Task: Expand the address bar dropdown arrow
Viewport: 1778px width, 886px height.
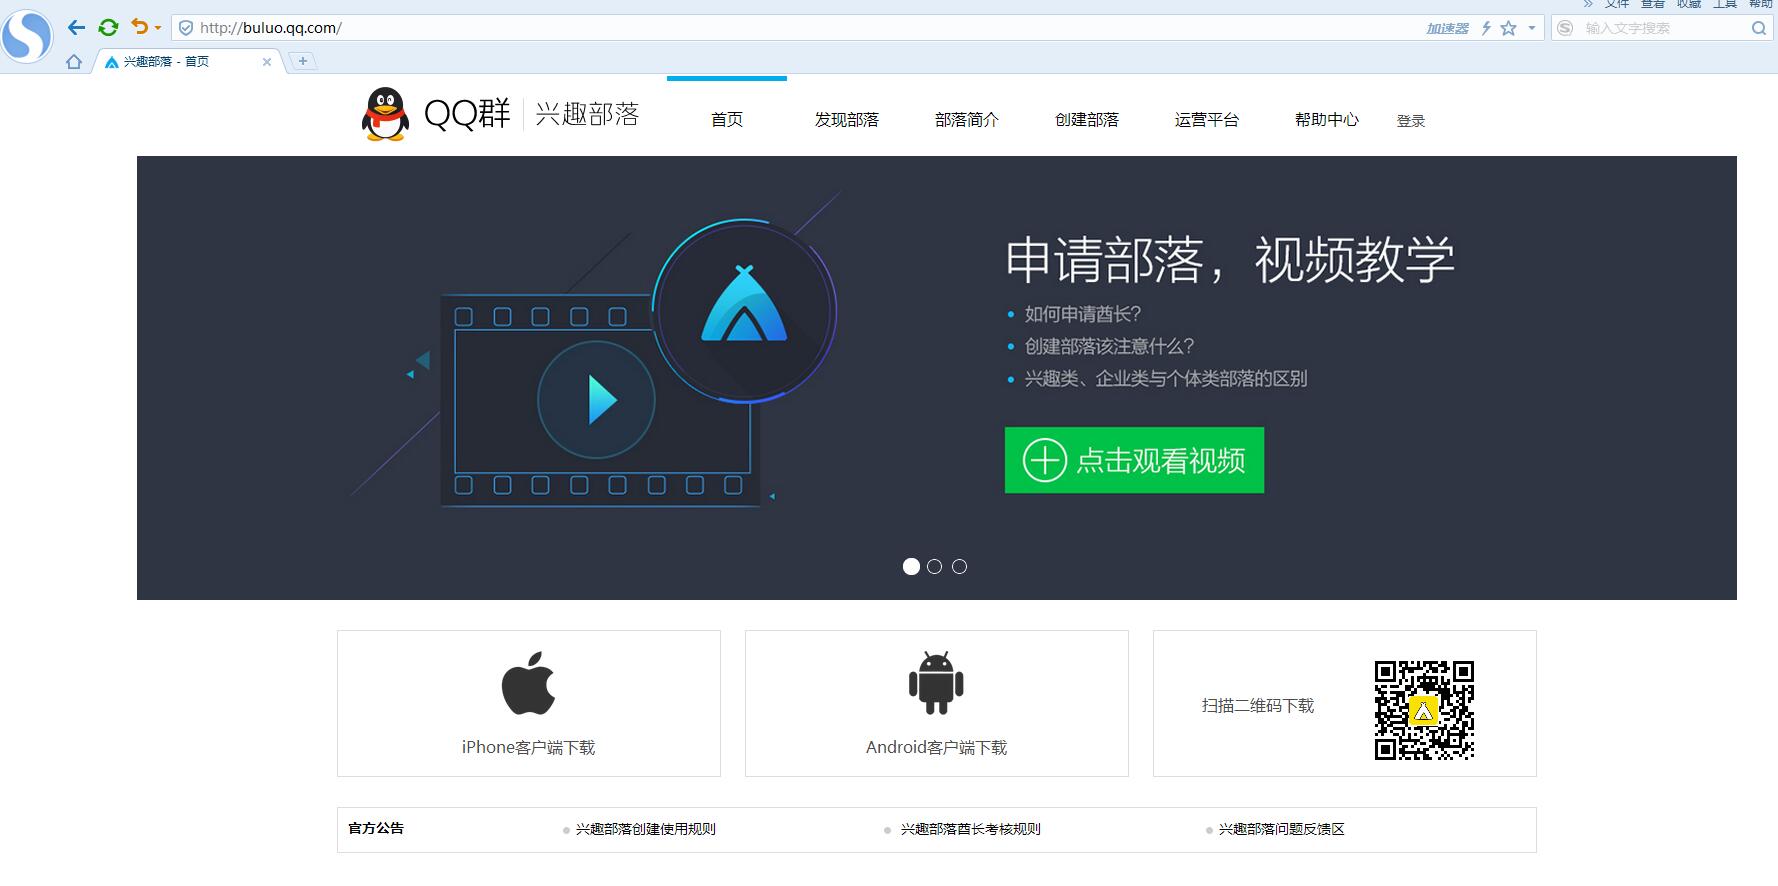Action: 1531,28
